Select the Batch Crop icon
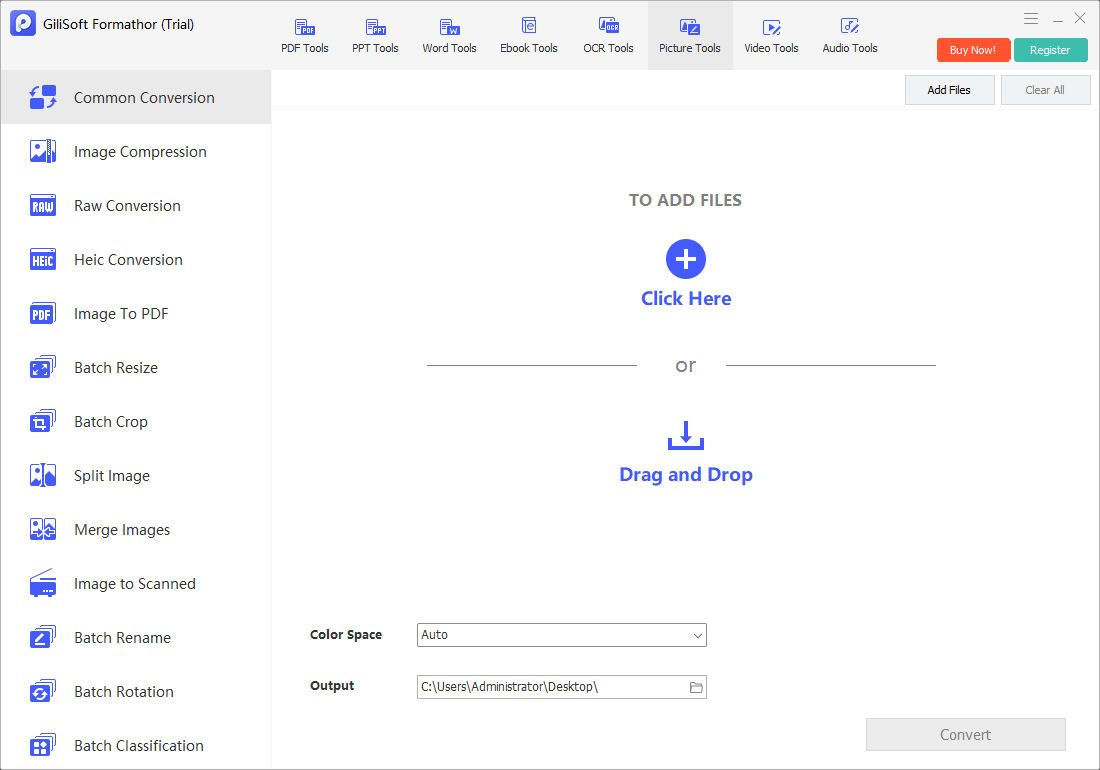Image resolution: width=1100 pixels, height=770 pixels. (43, 421)
